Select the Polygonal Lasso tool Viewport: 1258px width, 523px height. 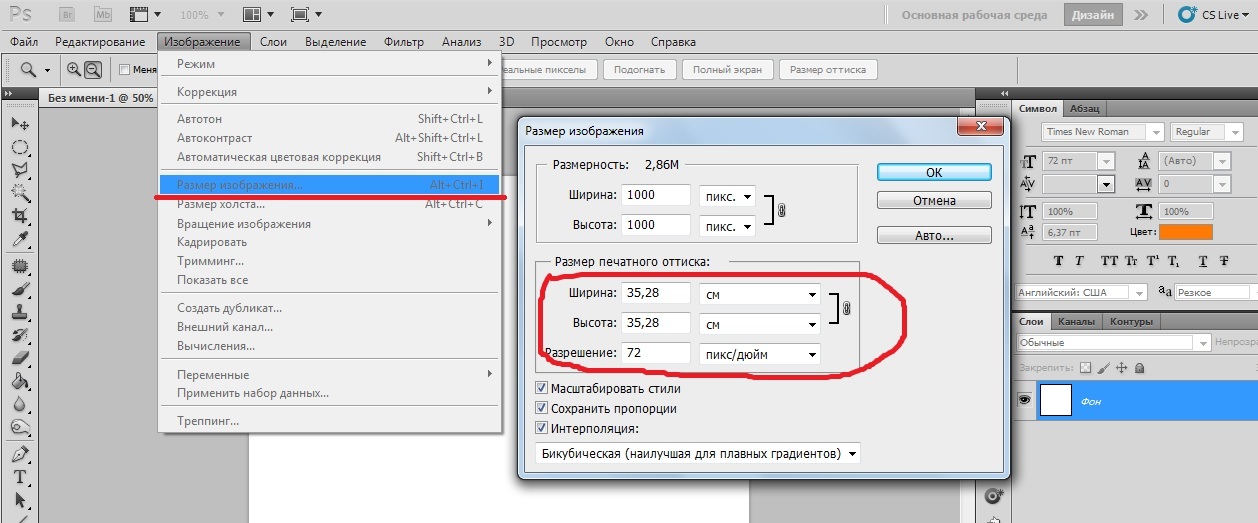pos(19,170)
